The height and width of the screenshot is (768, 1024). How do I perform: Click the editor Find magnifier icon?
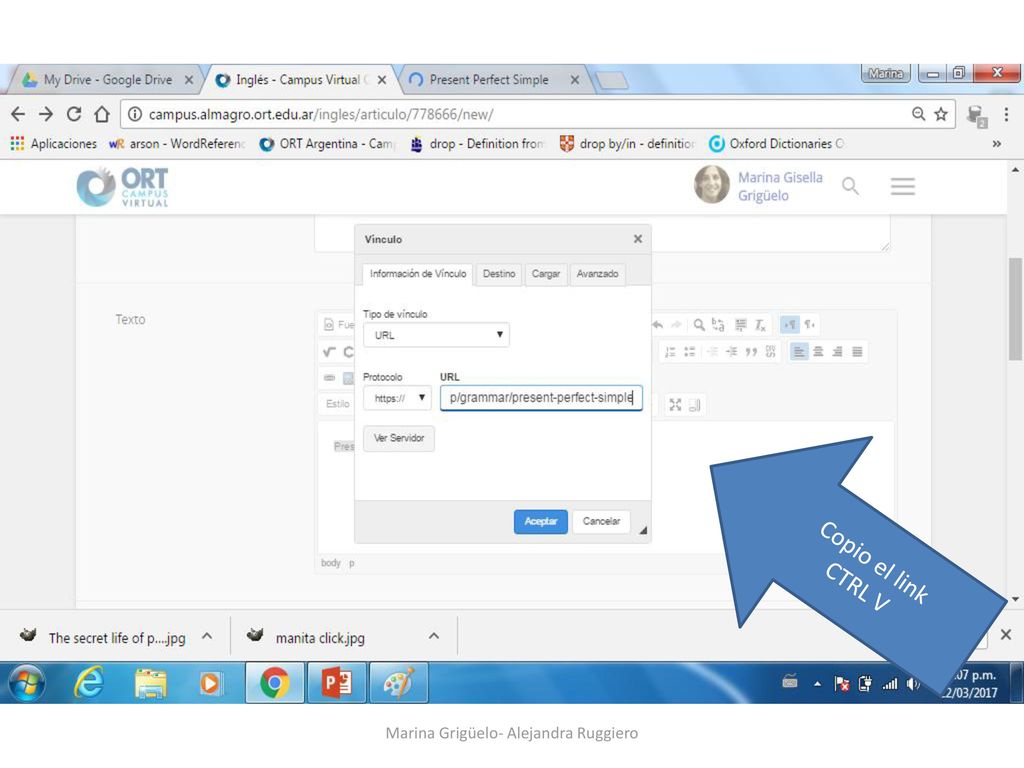click(699, 325)
